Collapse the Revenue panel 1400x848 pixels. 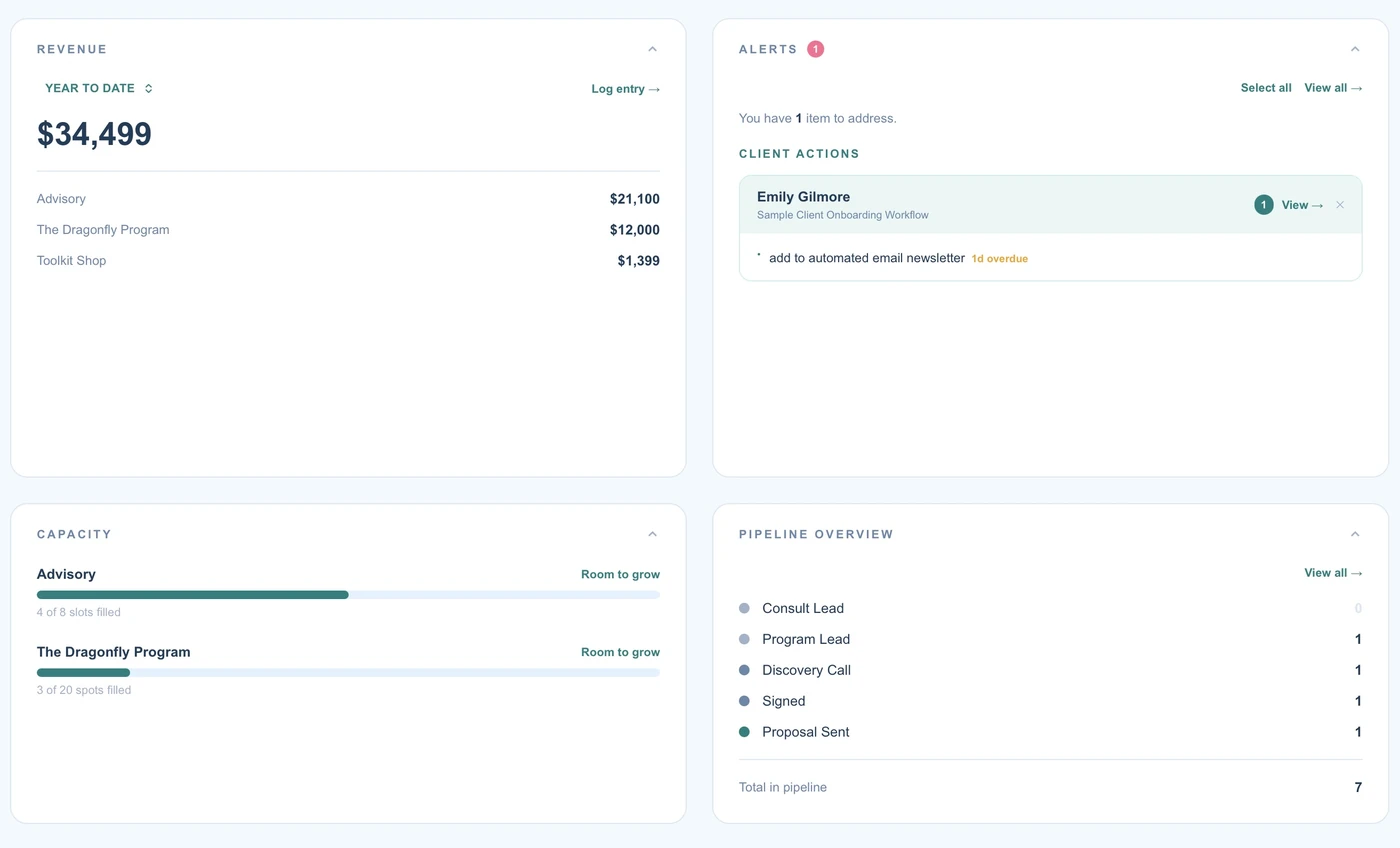[x=652, y=49]
